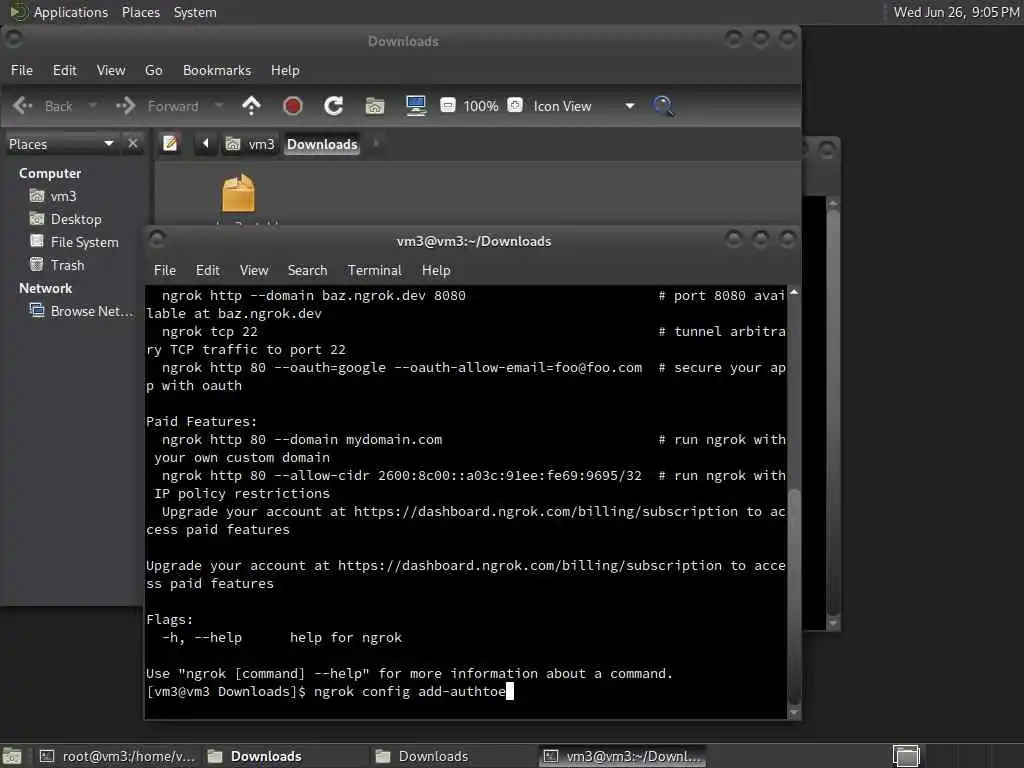Stop loading with the red stop icon

coord(293,106)
